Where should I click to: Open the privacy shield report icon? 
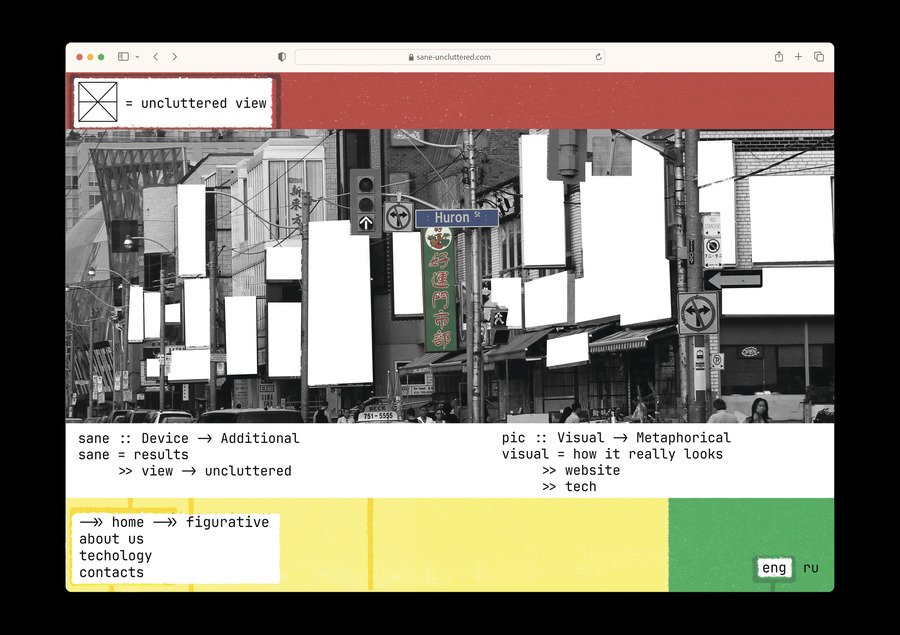click(x=281, y=57)
